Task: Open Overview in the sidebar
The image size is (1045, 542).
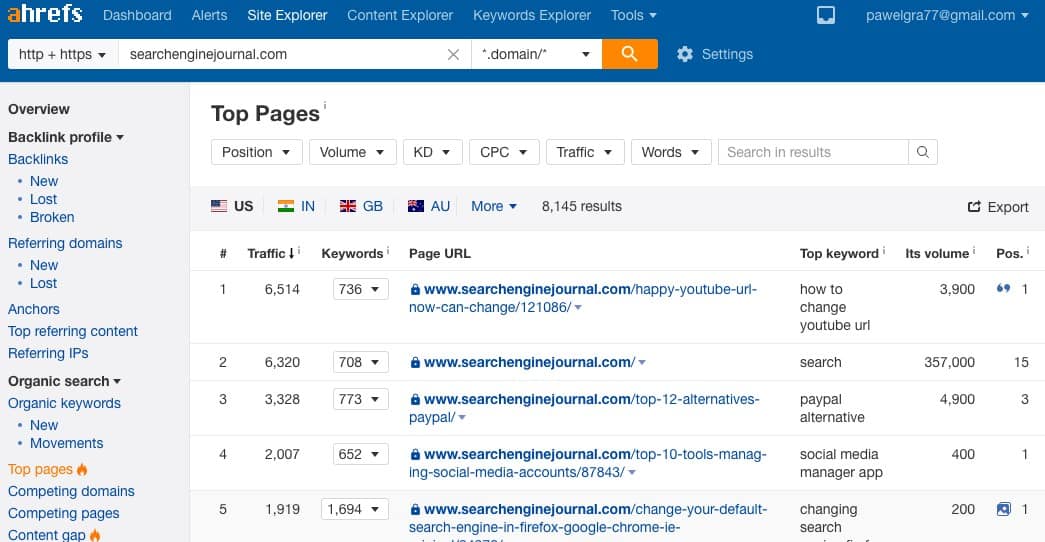Action: [x=39, y=109]
